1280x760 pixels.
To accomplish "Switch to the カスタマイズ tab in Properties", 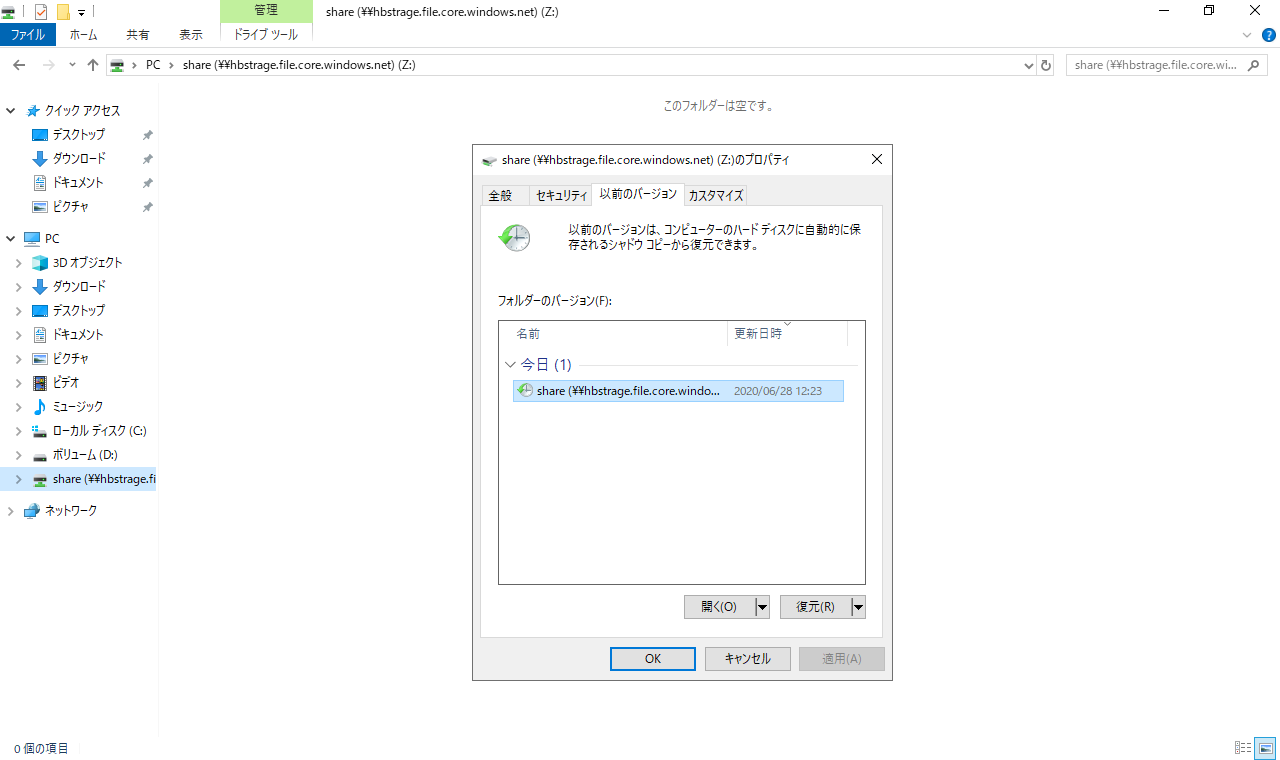I will (716, 196).
